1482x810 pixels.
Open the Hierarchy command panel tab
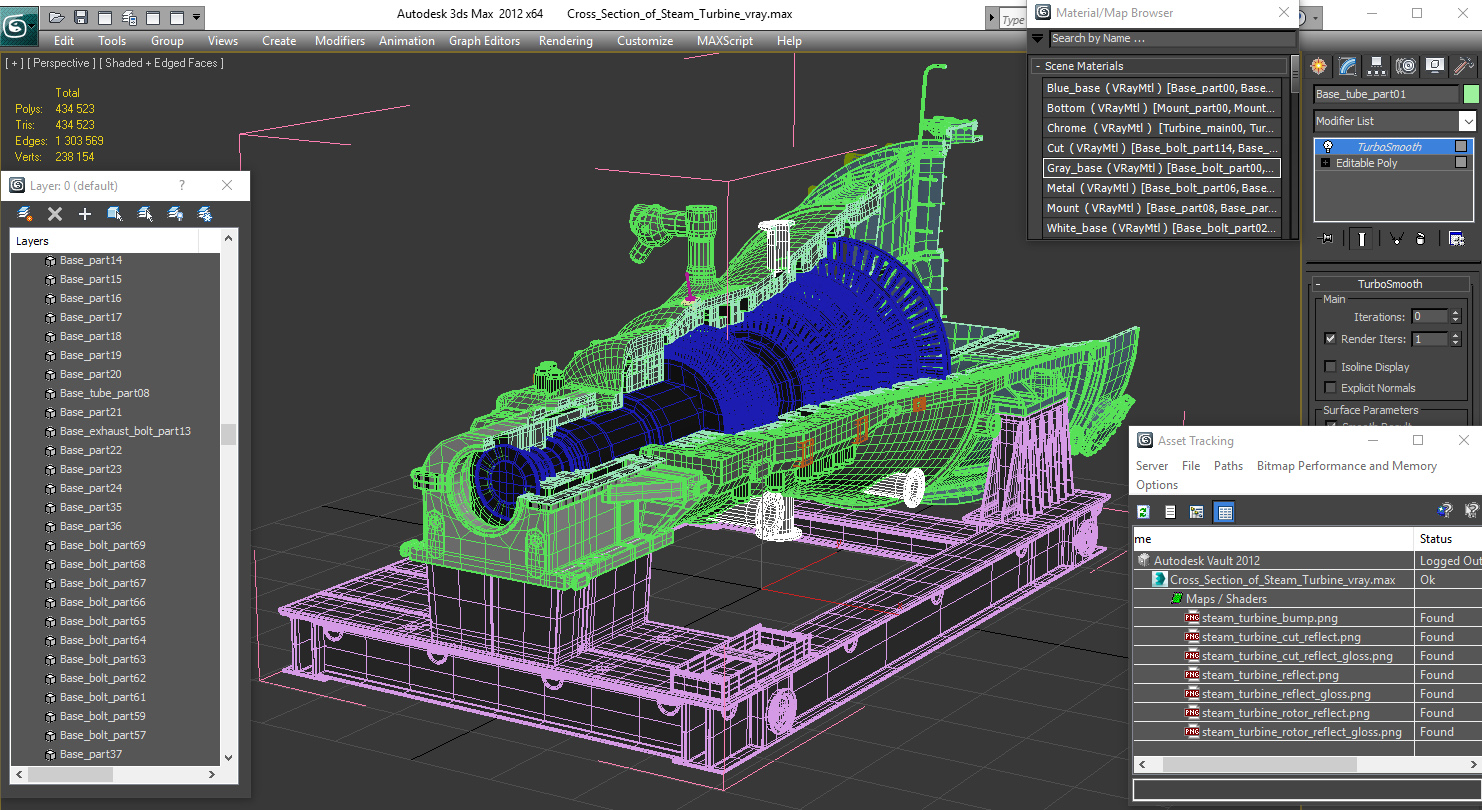pyautogui.click(x=1377, y=66)
